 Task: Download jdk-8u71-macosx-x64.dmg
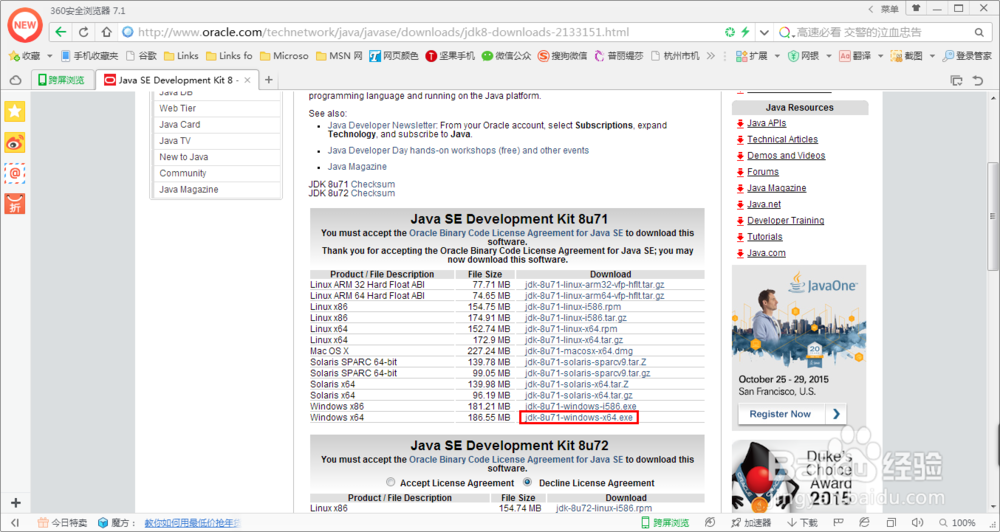[579, 351]
